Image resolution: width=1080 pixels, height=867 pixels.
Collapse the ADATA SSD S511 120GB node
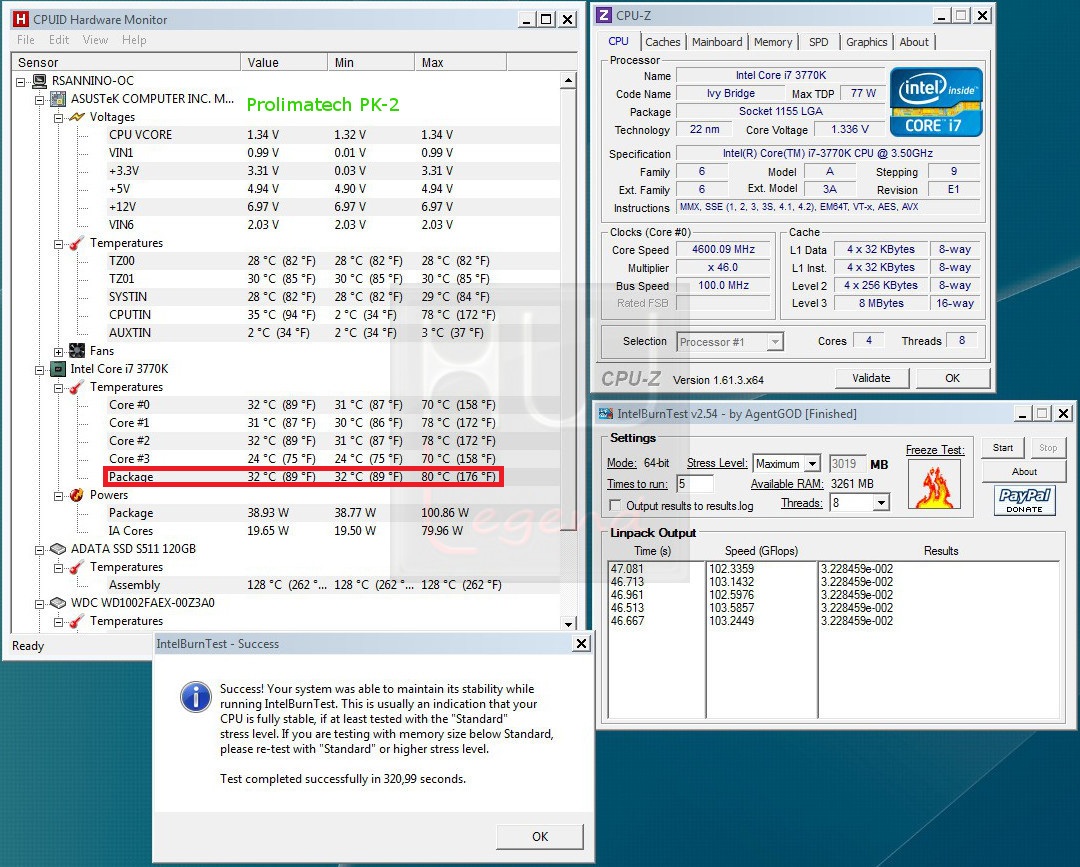[x=40, y=550]
